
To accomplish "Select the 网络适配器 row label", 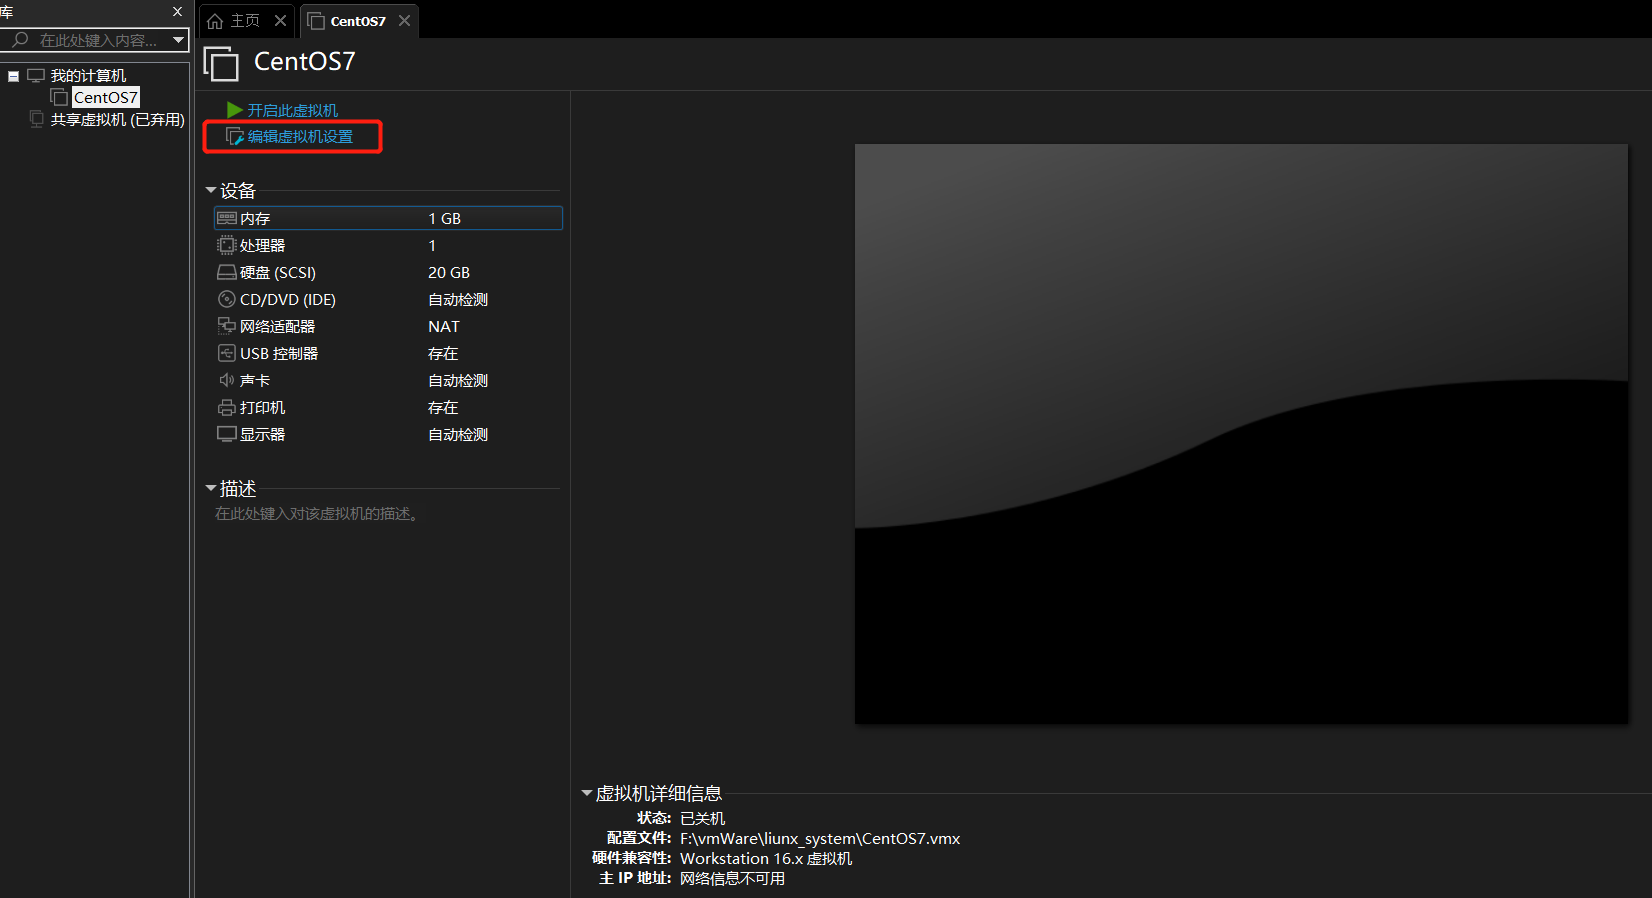I will (277, 326).
